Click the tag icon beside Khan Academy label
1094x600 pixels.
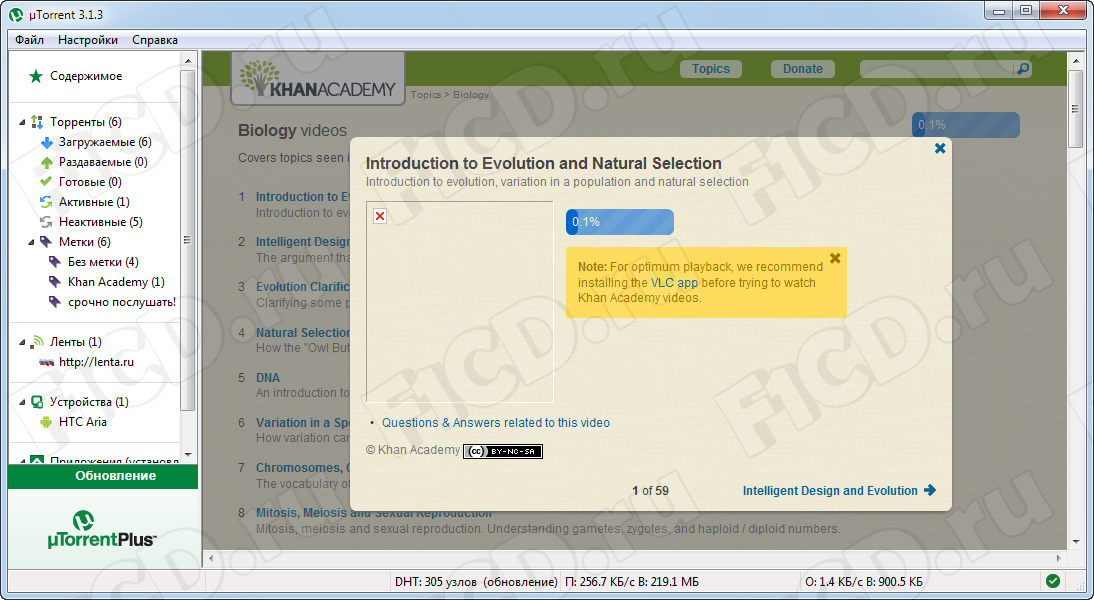(55, 282)
